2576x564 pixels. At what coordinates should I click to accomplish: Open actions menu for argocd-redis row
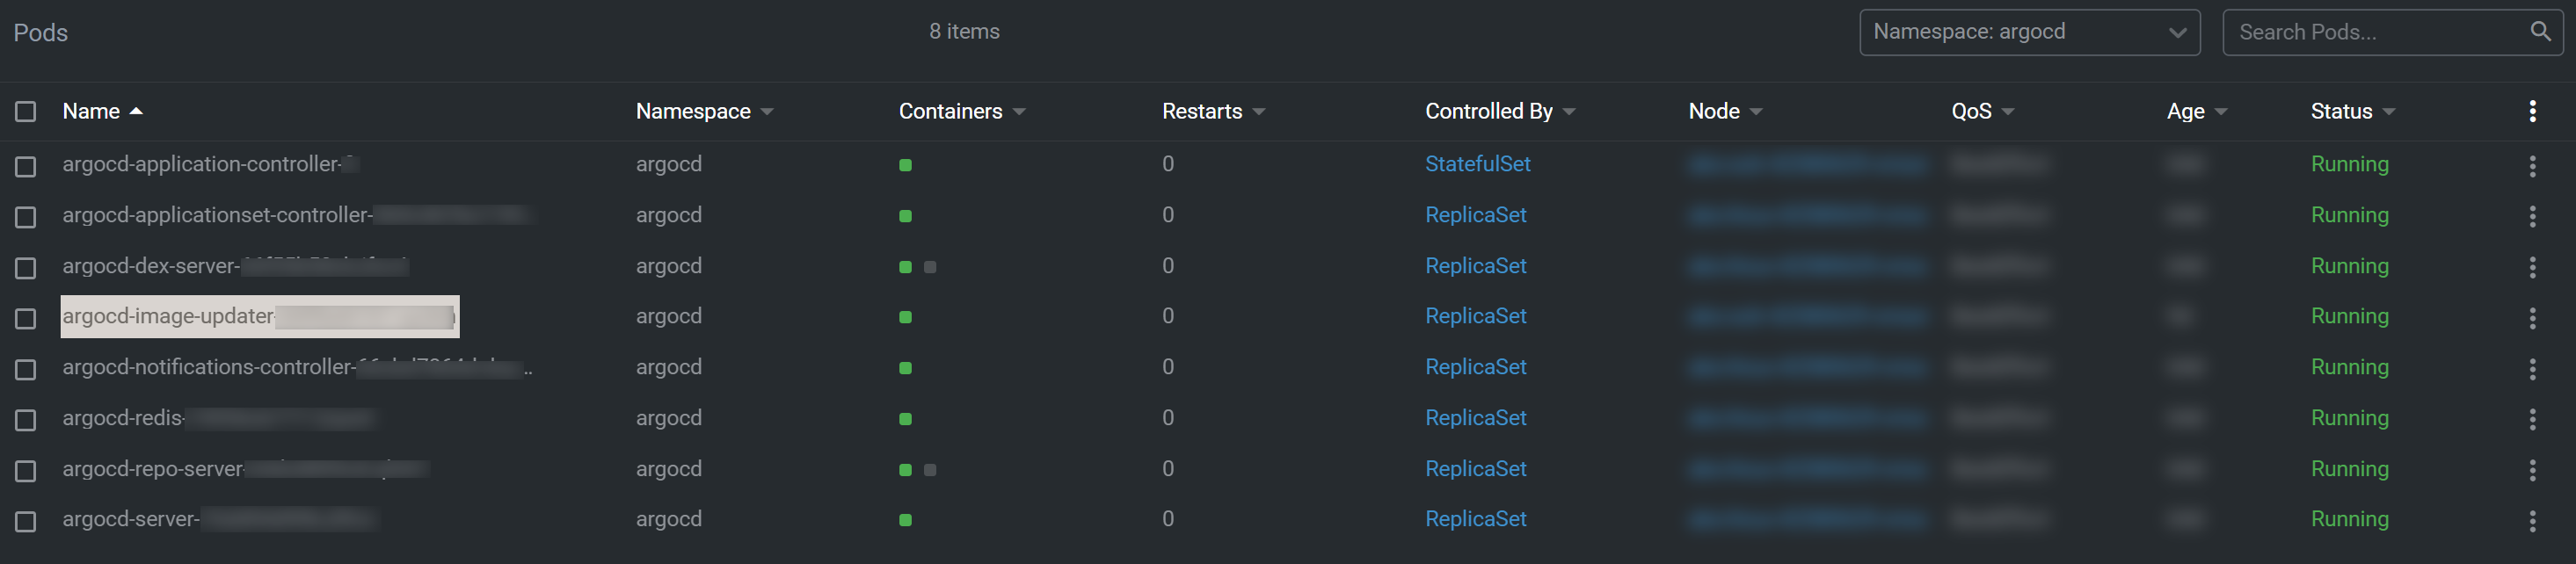click(x=2532, y=419)
